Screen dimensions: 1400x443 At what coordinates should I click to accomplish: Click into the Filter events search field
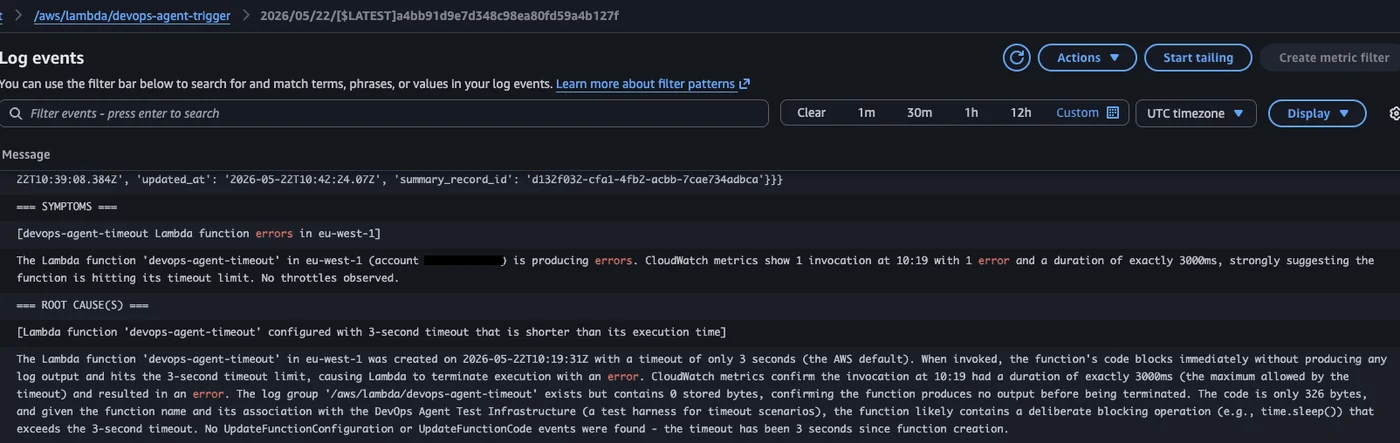tap(384, 113)
